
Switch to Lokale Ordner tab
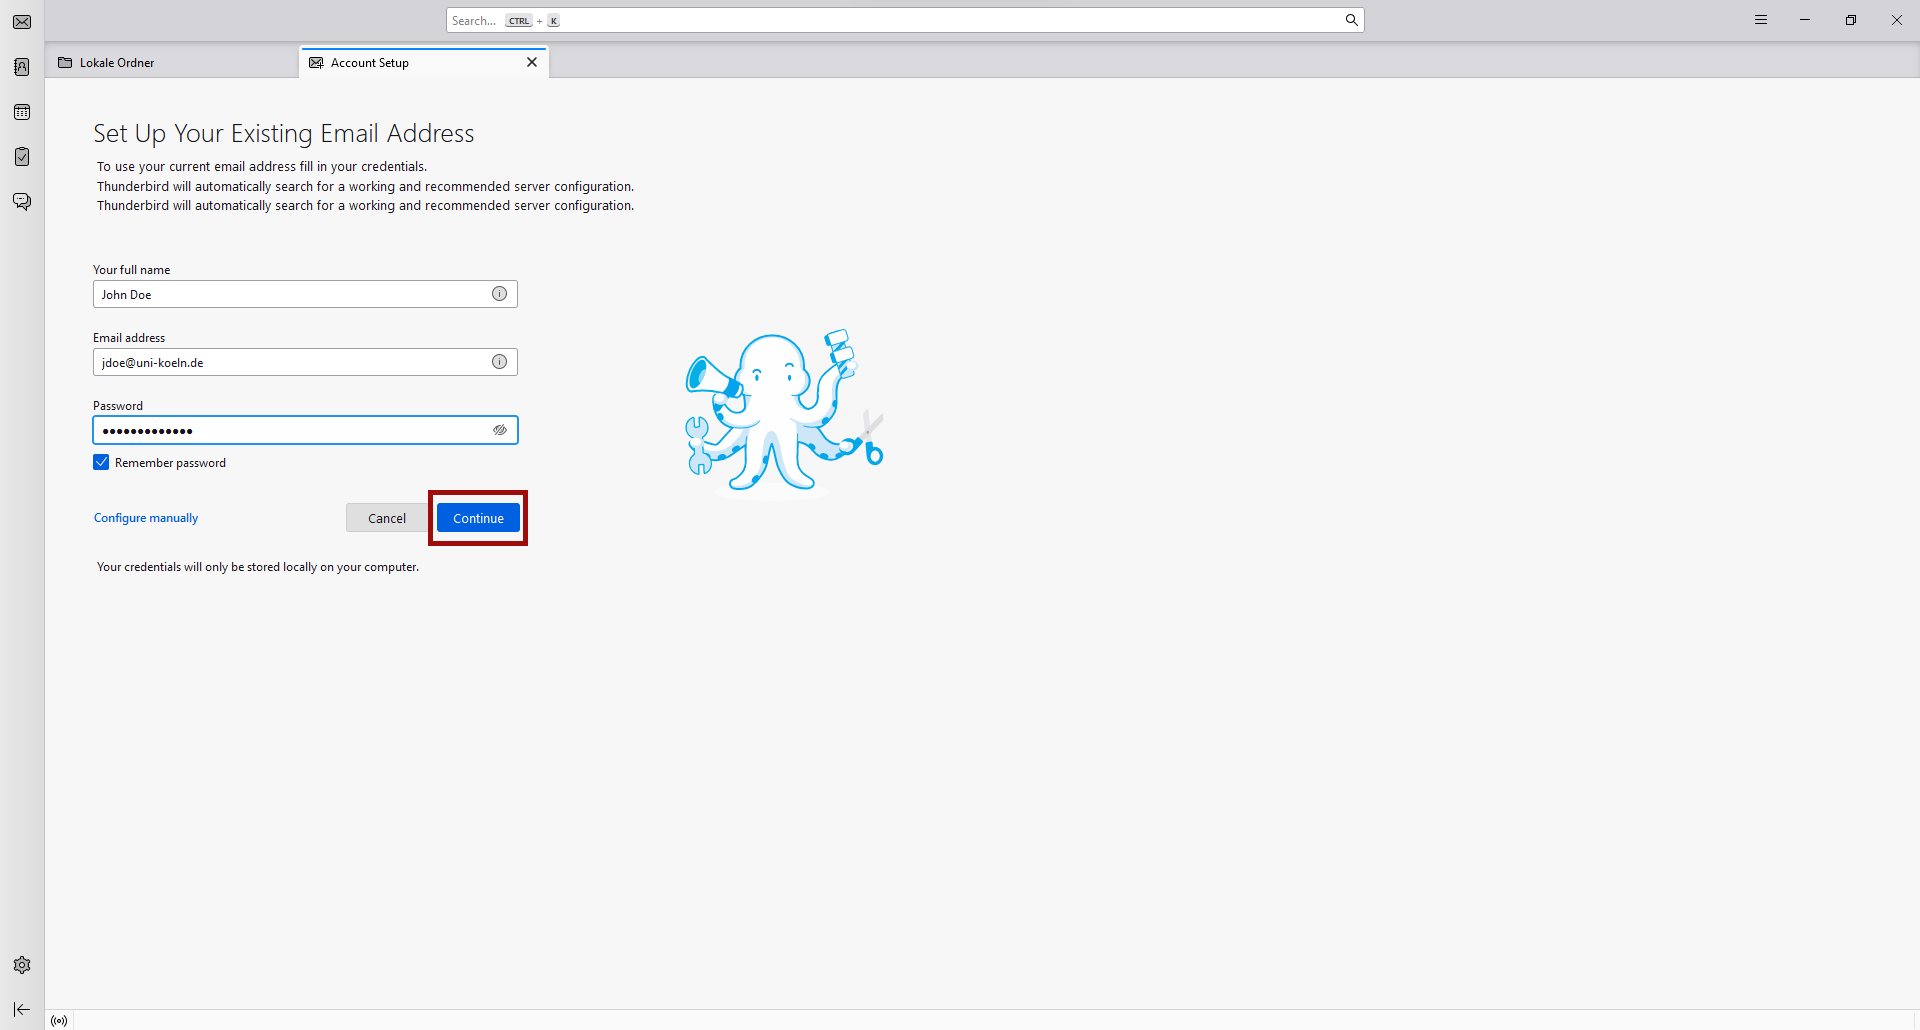(171, 62)
